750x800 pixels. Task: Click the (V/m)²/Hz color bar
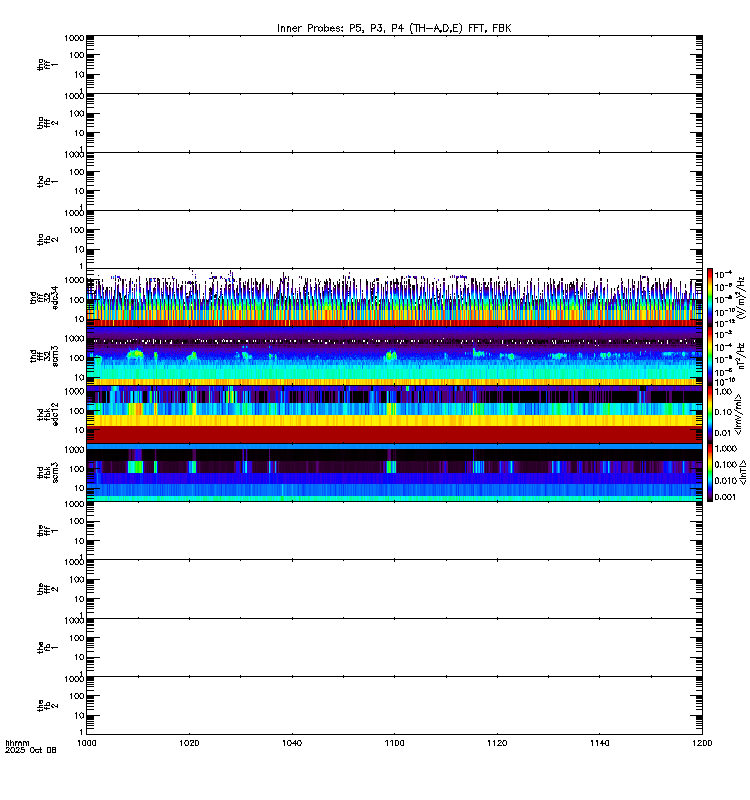pyautogui.click(x=710, y=297)
